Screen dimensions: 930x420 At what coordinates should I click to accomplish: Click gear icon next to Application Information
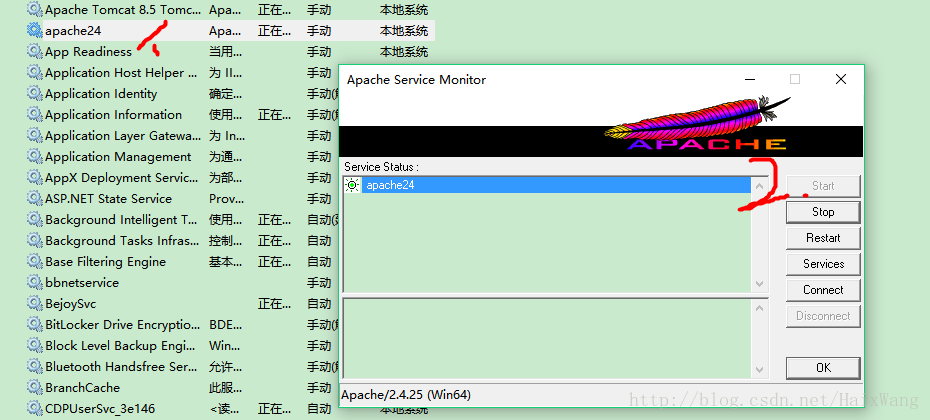coord(35,114)
